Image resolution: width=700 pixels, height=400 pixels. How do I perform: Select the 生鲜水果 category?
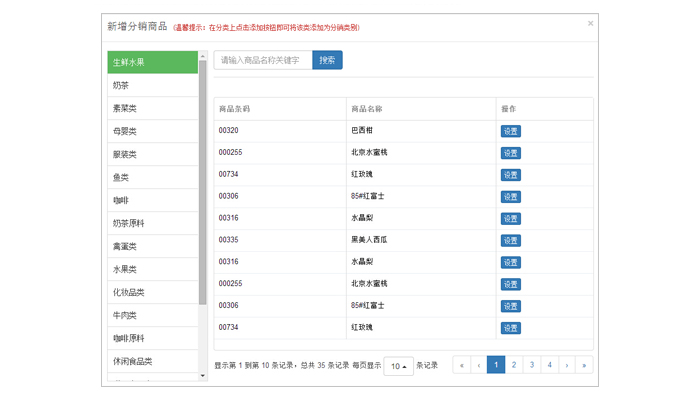coord(153,62)
